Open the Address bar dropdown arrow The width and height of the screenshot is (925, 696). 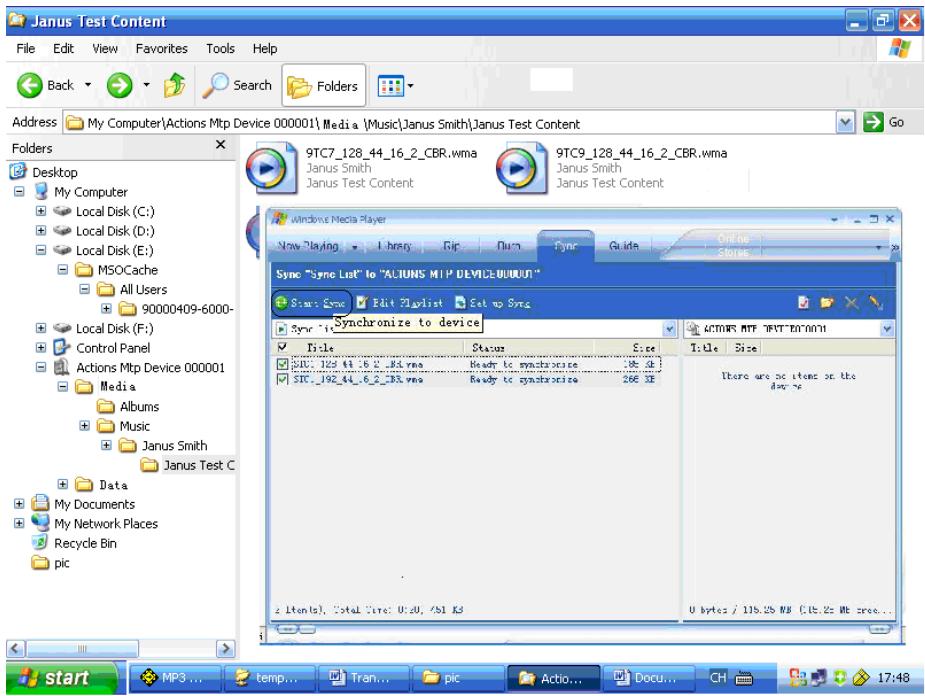845,122
